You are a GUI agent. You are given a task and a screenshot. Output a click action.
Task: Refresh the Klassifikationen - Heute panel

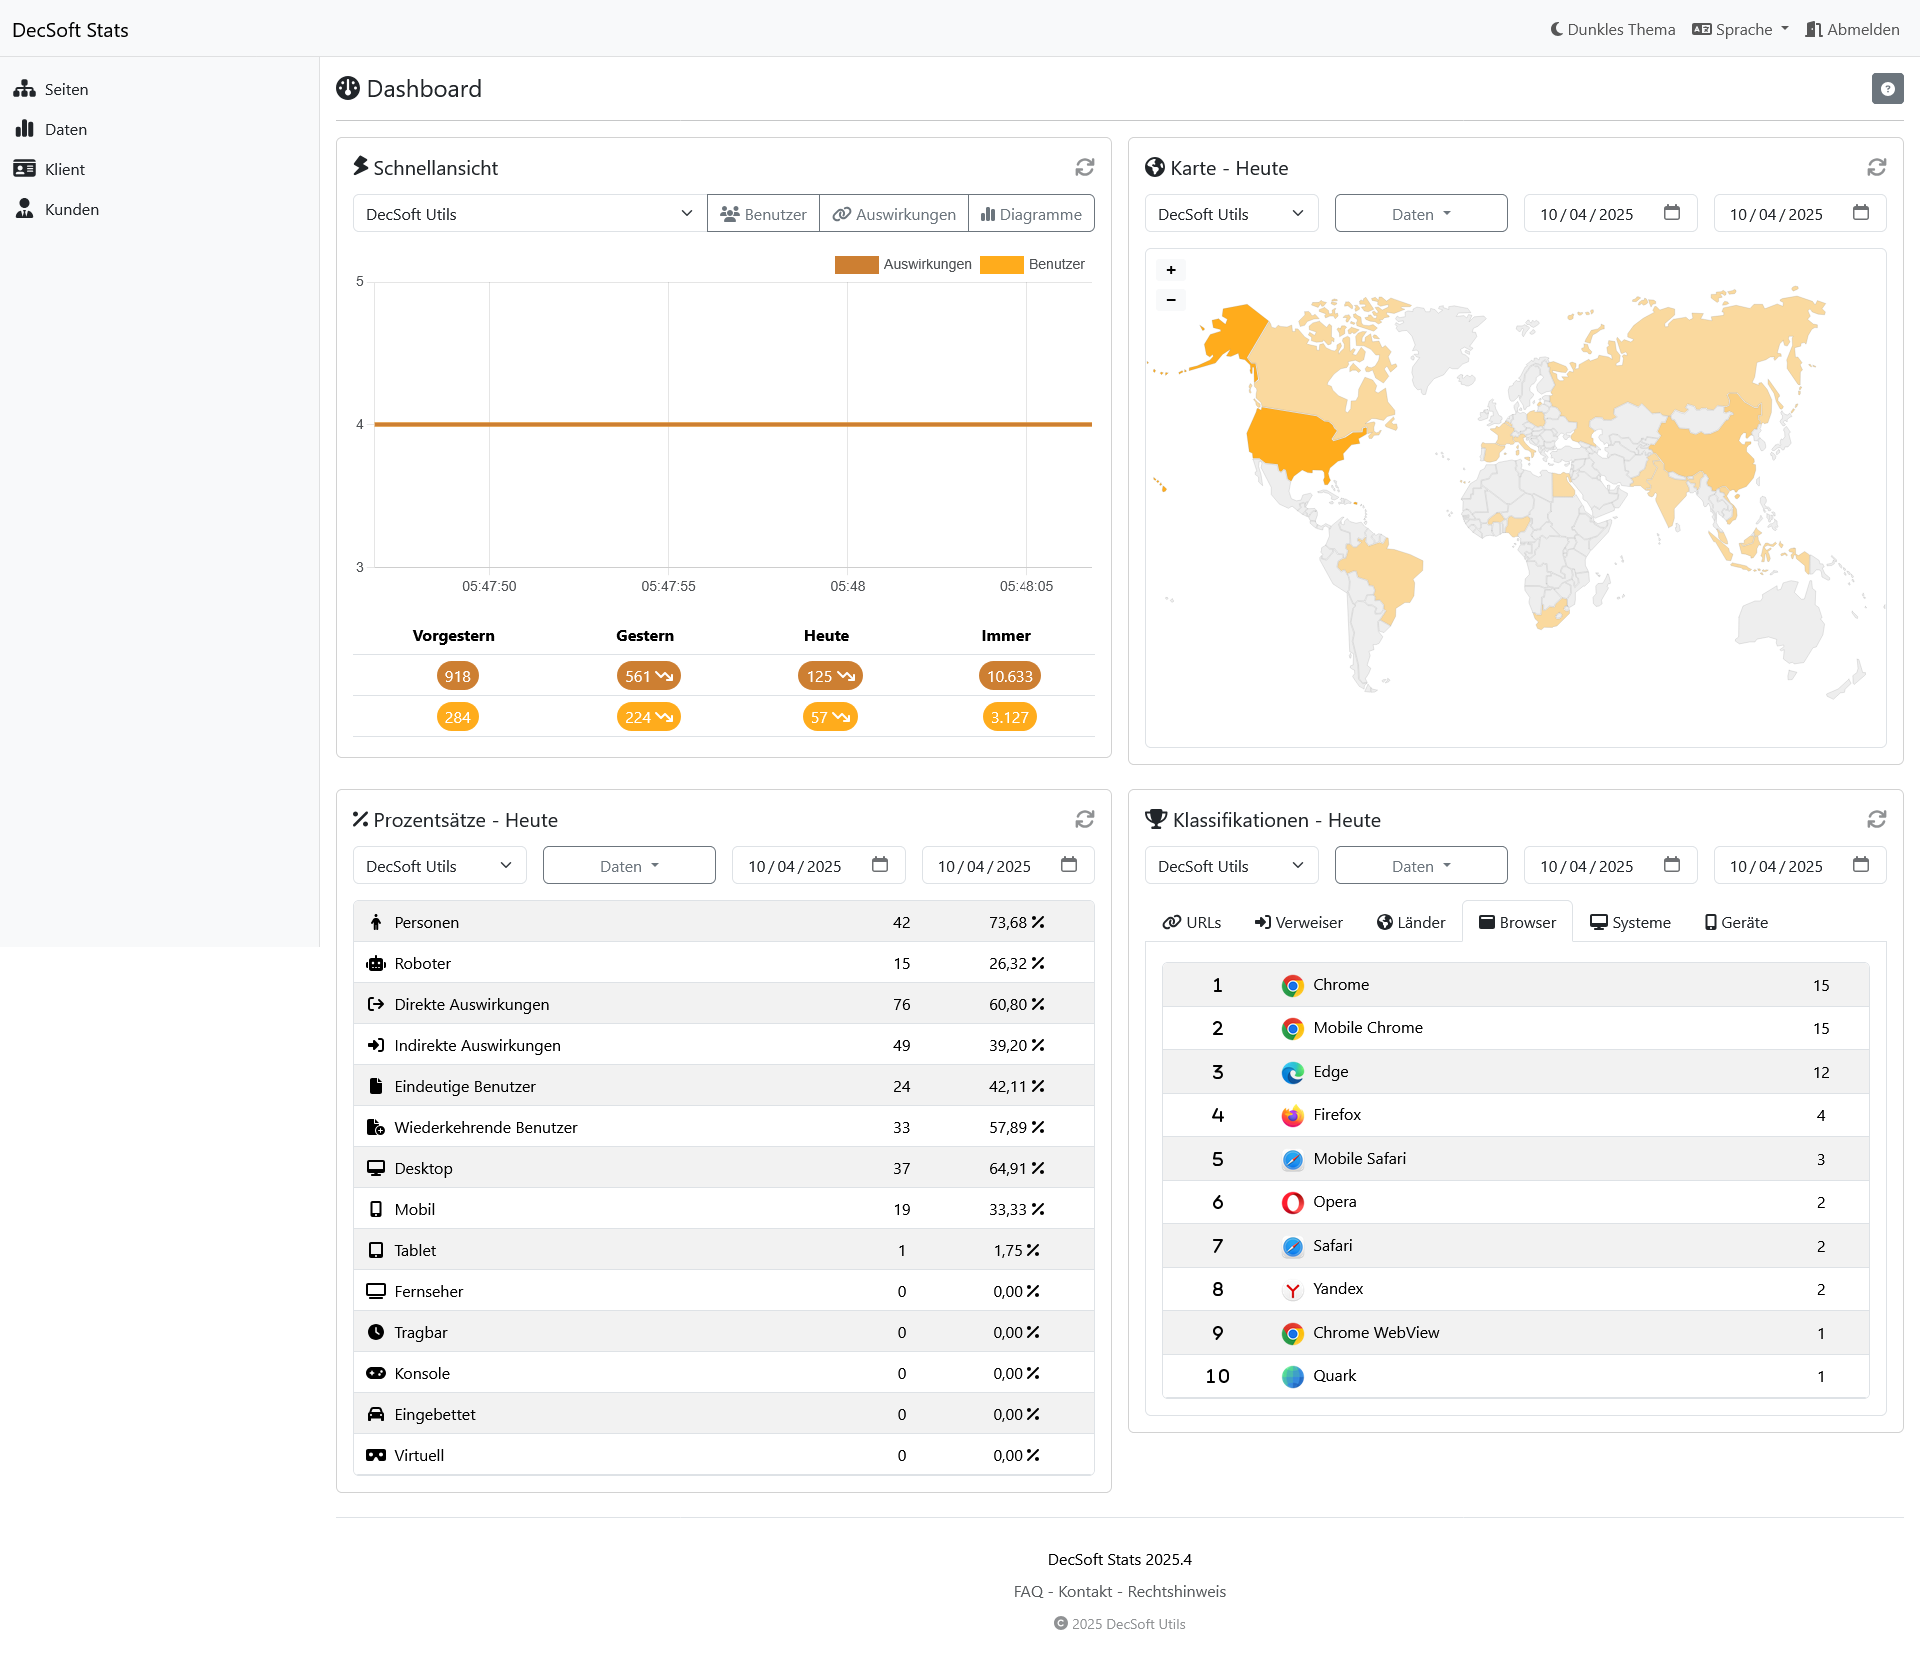(x=1877, y=819)
